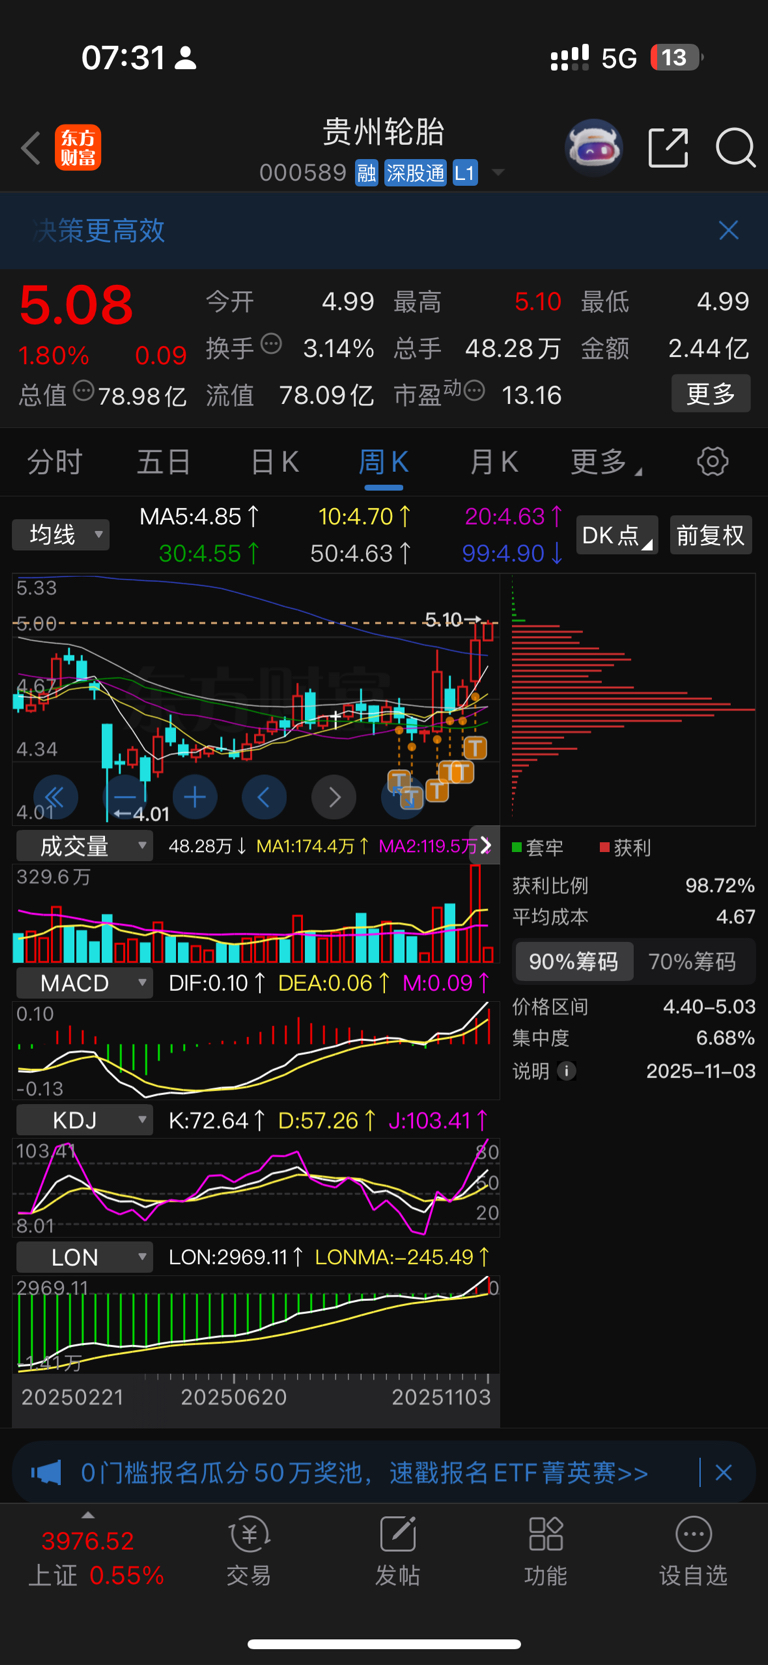The height and width of the screenshot is (1665, 769).
Task: Open stock search with magnifier icon
Action: [735, 148]
